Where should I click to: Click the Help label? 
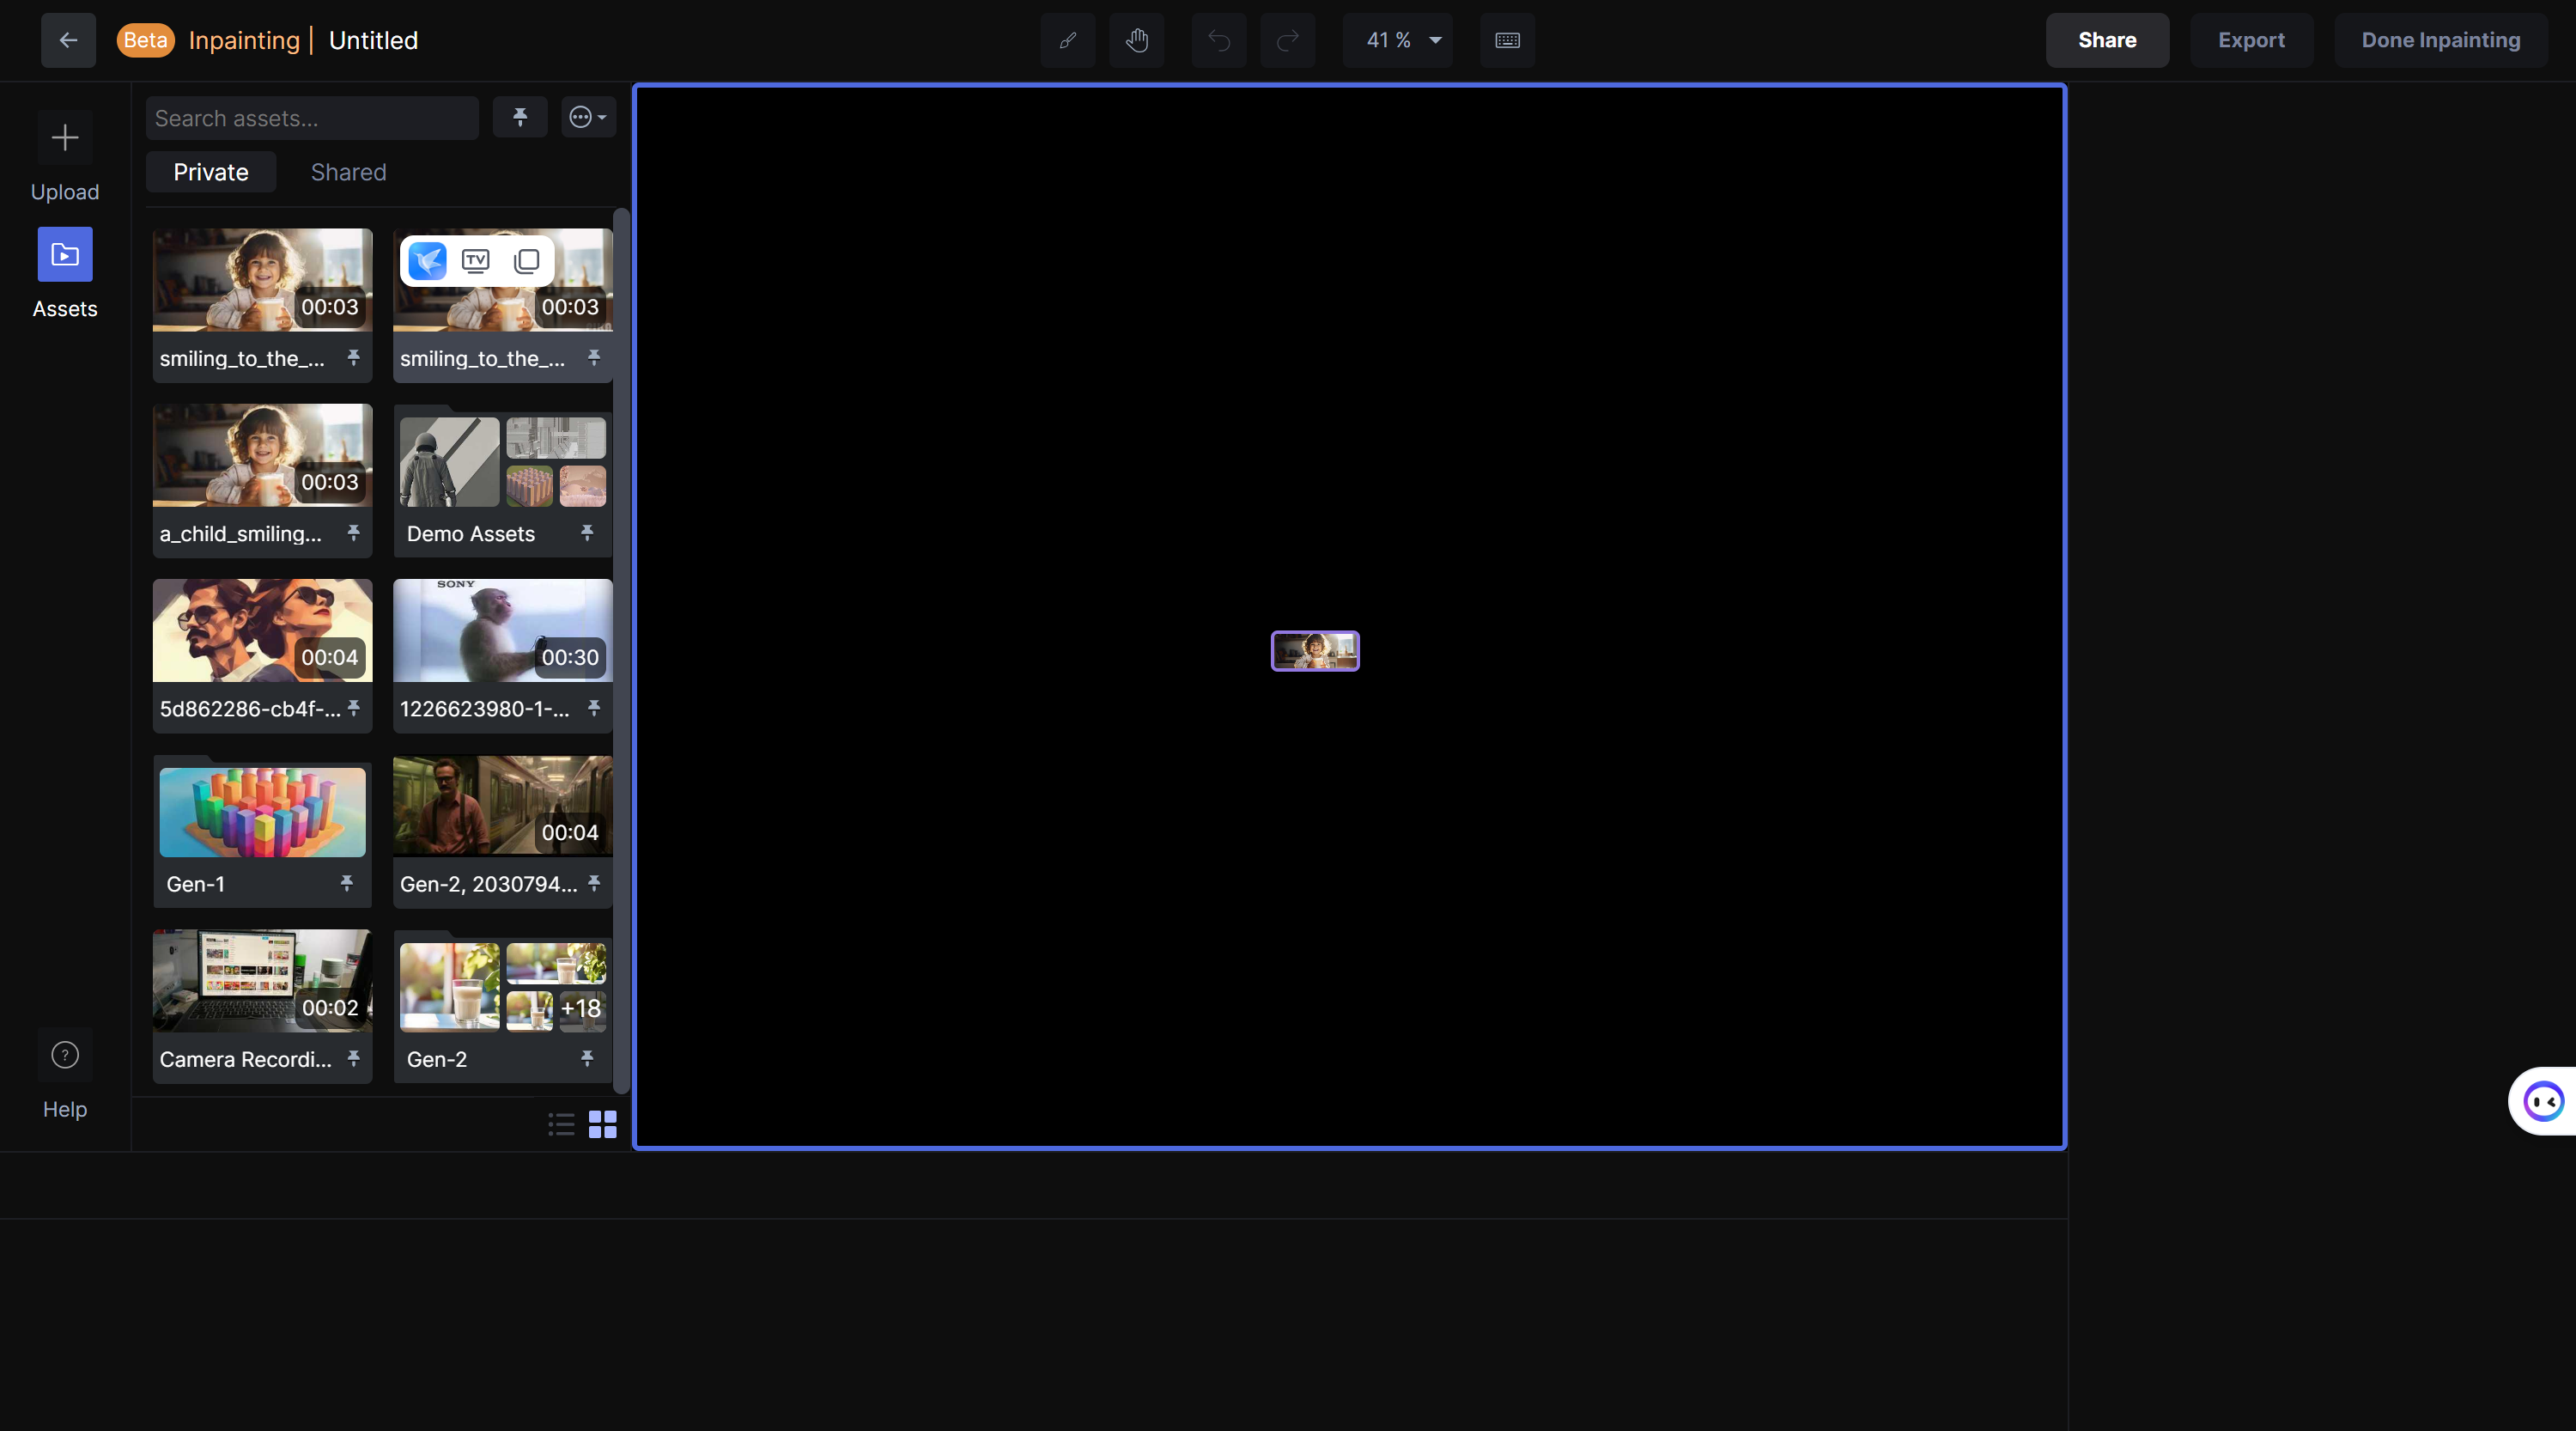point(65,1109)
